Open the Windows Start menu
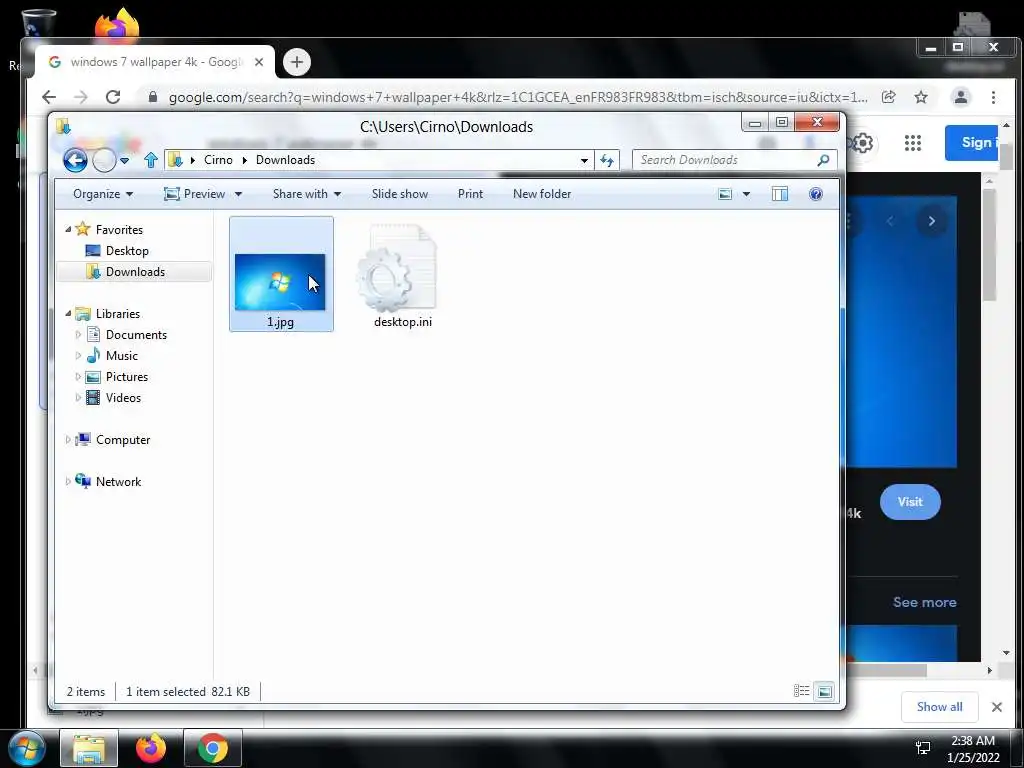The width and height of the screenshot is (1024, 768). click(25, 748)
